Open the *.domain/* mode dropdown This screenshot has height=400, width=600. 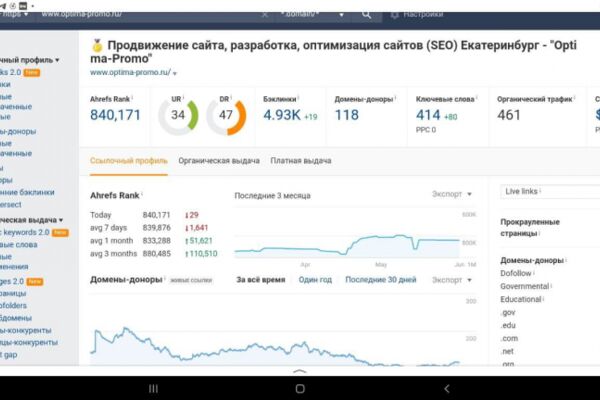click(x=312, y=15)
